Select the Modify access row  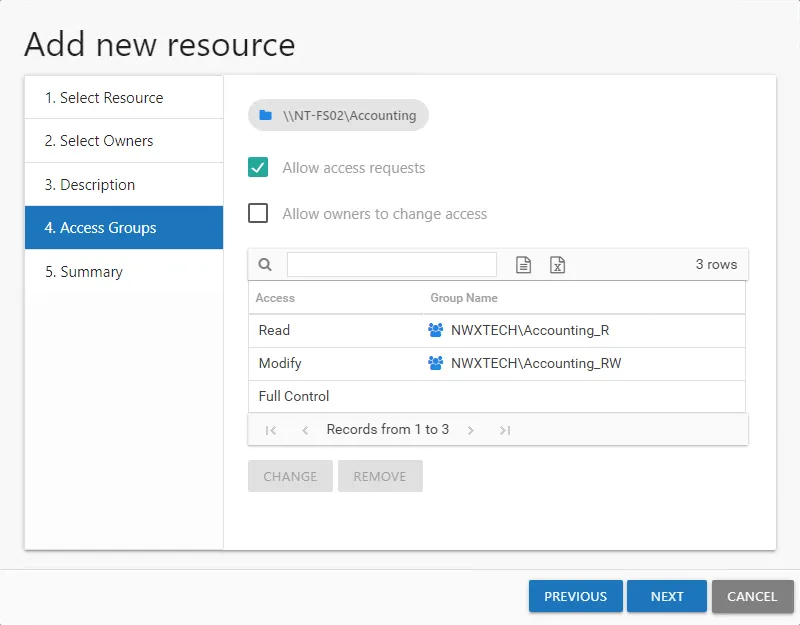(x=497, y=364)
